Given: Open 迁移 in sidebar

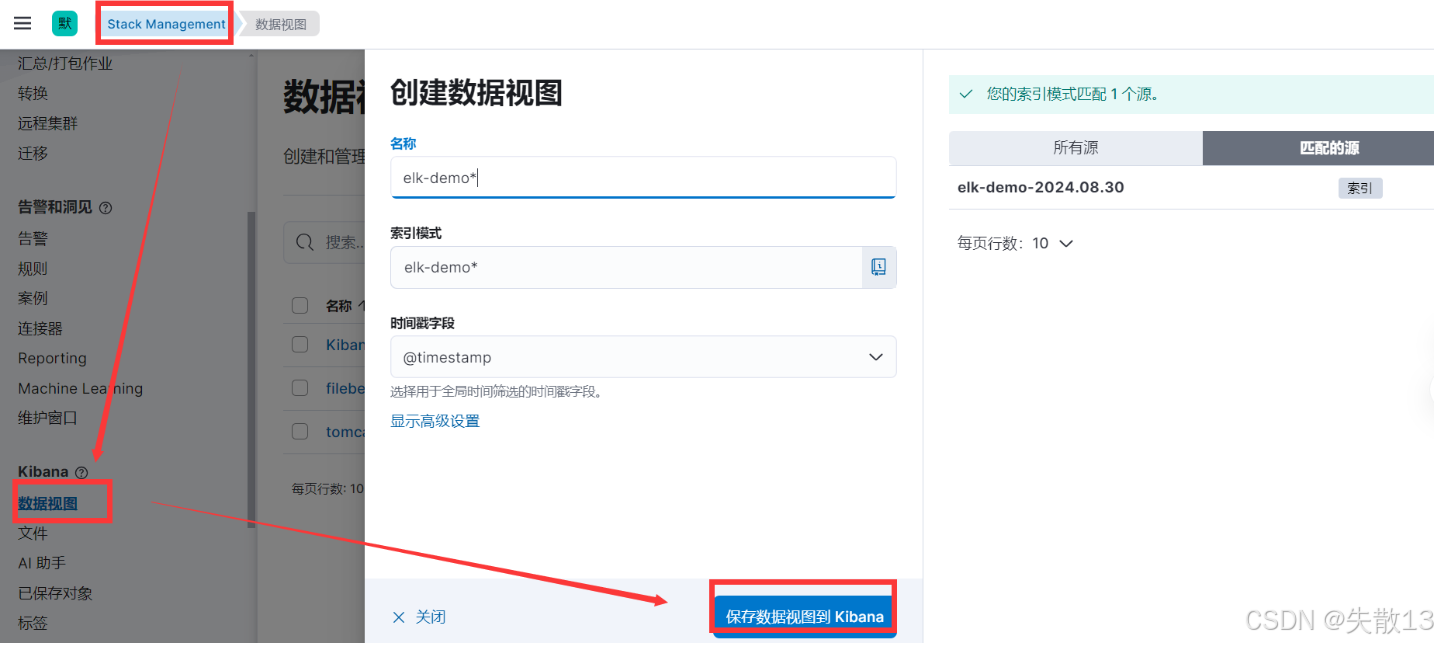Looking at the screenshot, I should [33, 153].
